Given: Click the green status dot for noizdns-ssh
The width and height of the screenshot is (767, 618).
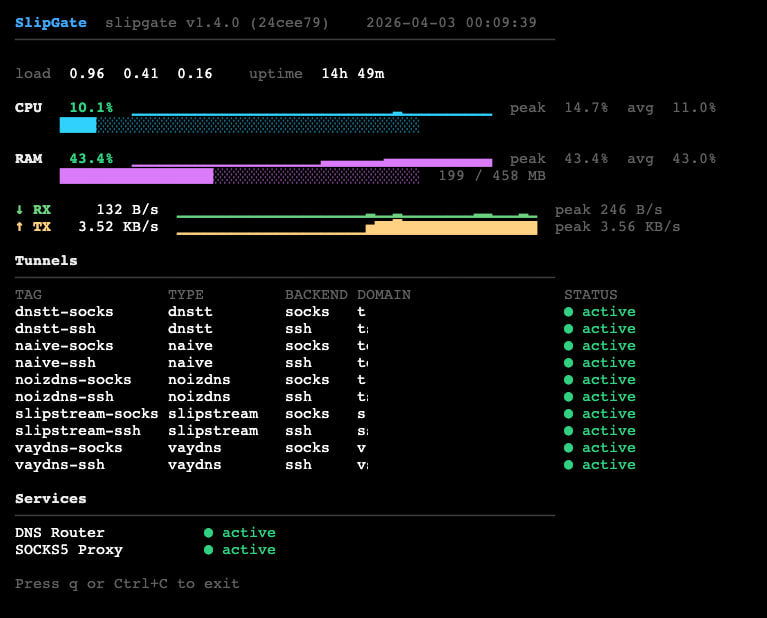Looking at the screenshot, I should 568,397.
